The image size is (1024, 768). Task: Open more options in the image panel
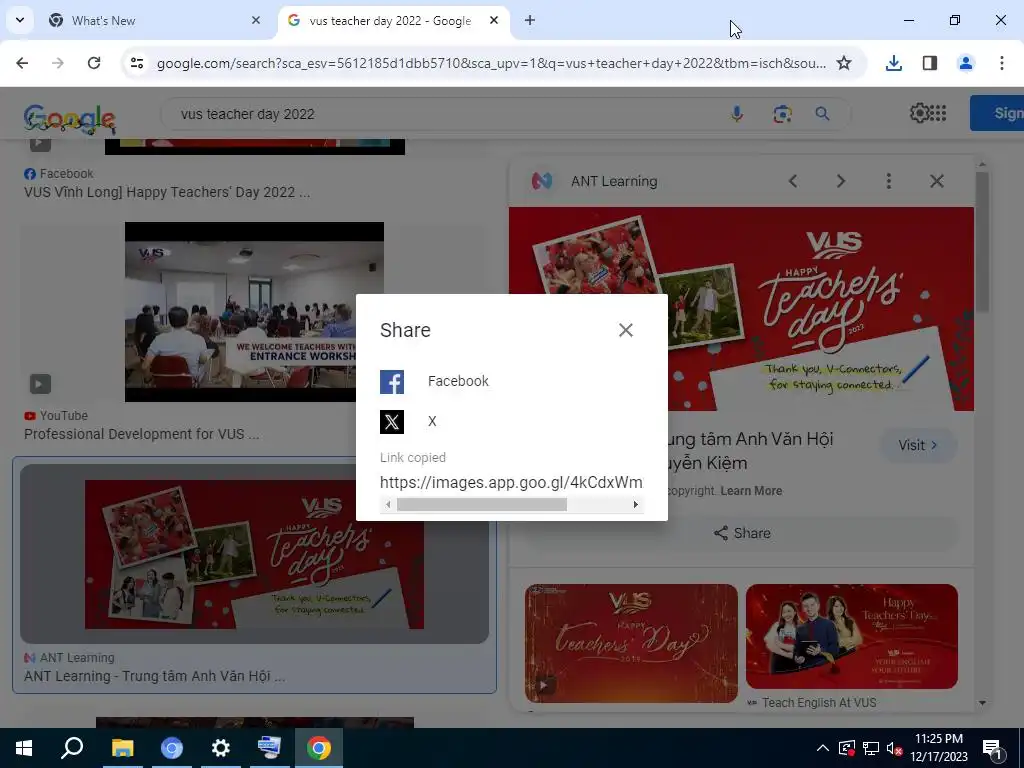click(889, 182)
